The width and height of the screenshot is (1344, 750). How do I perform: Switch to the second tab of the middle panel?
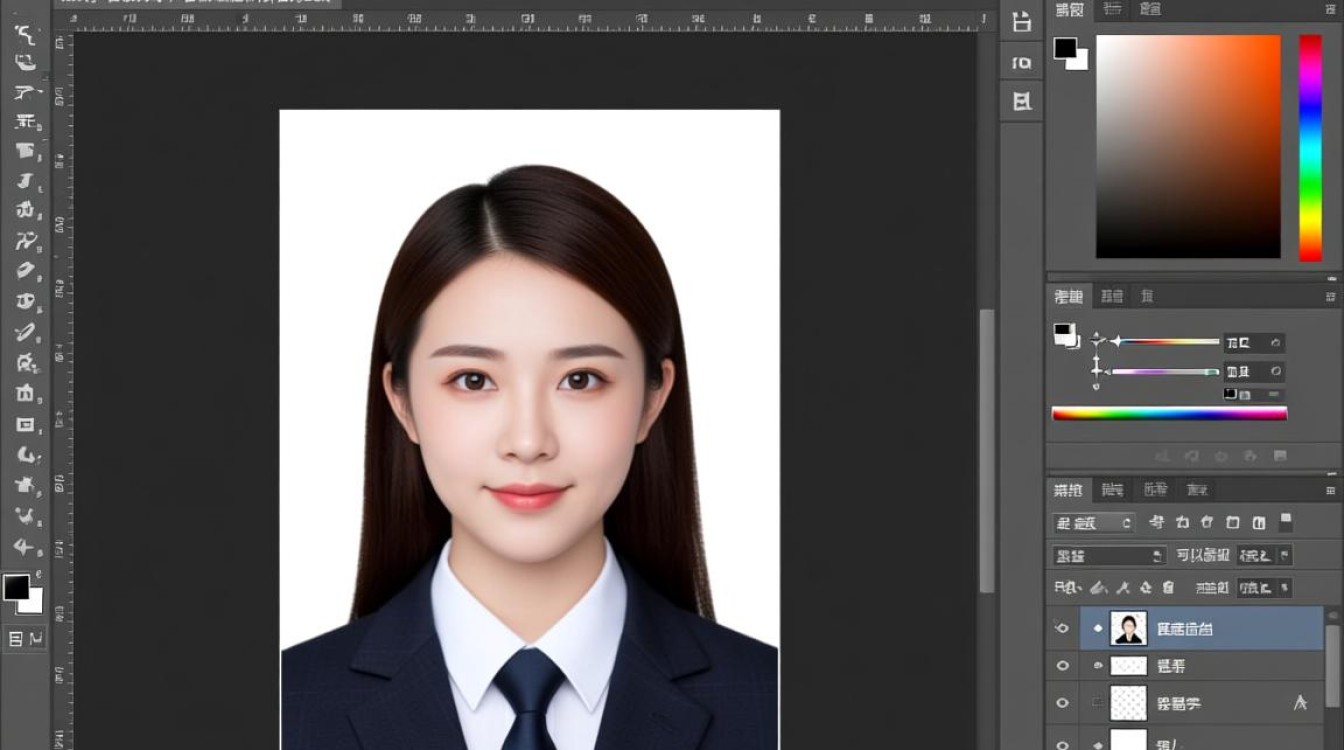pyautogui.click(x=1111, y=297)
